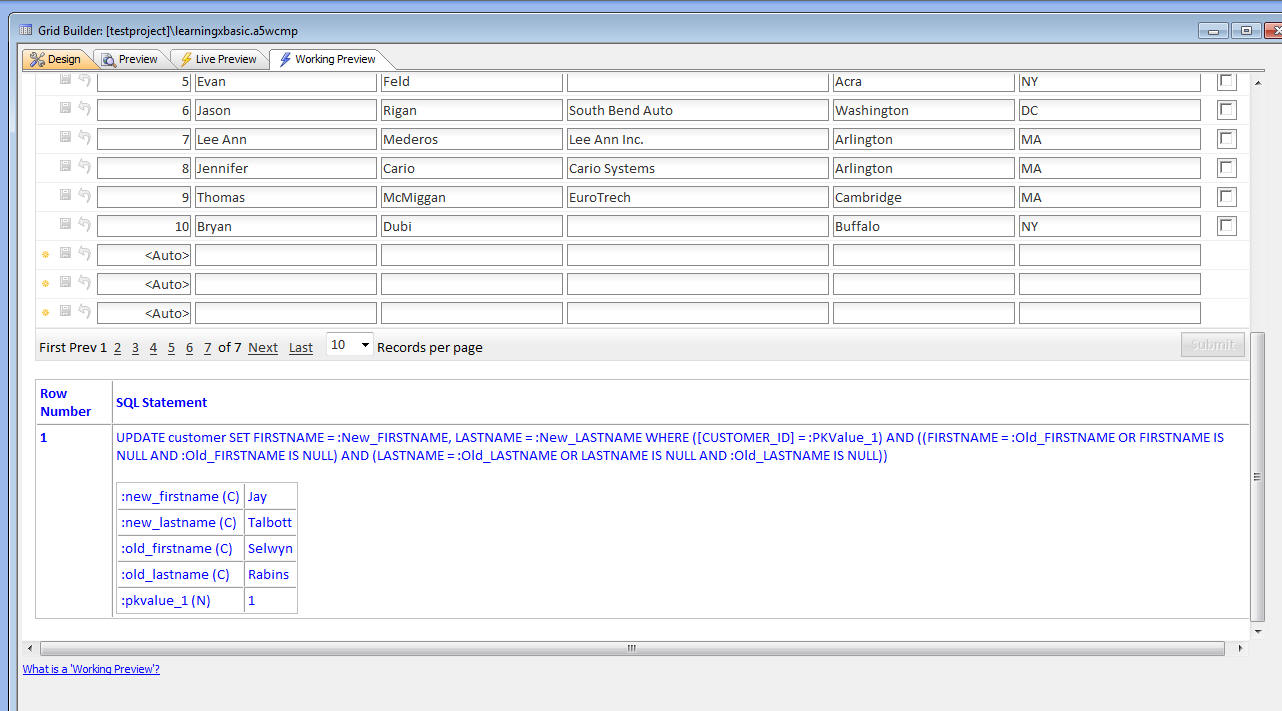Click the company field with South Bend Auto
This screenshot has width=1282, height=711.
[698, 110]
